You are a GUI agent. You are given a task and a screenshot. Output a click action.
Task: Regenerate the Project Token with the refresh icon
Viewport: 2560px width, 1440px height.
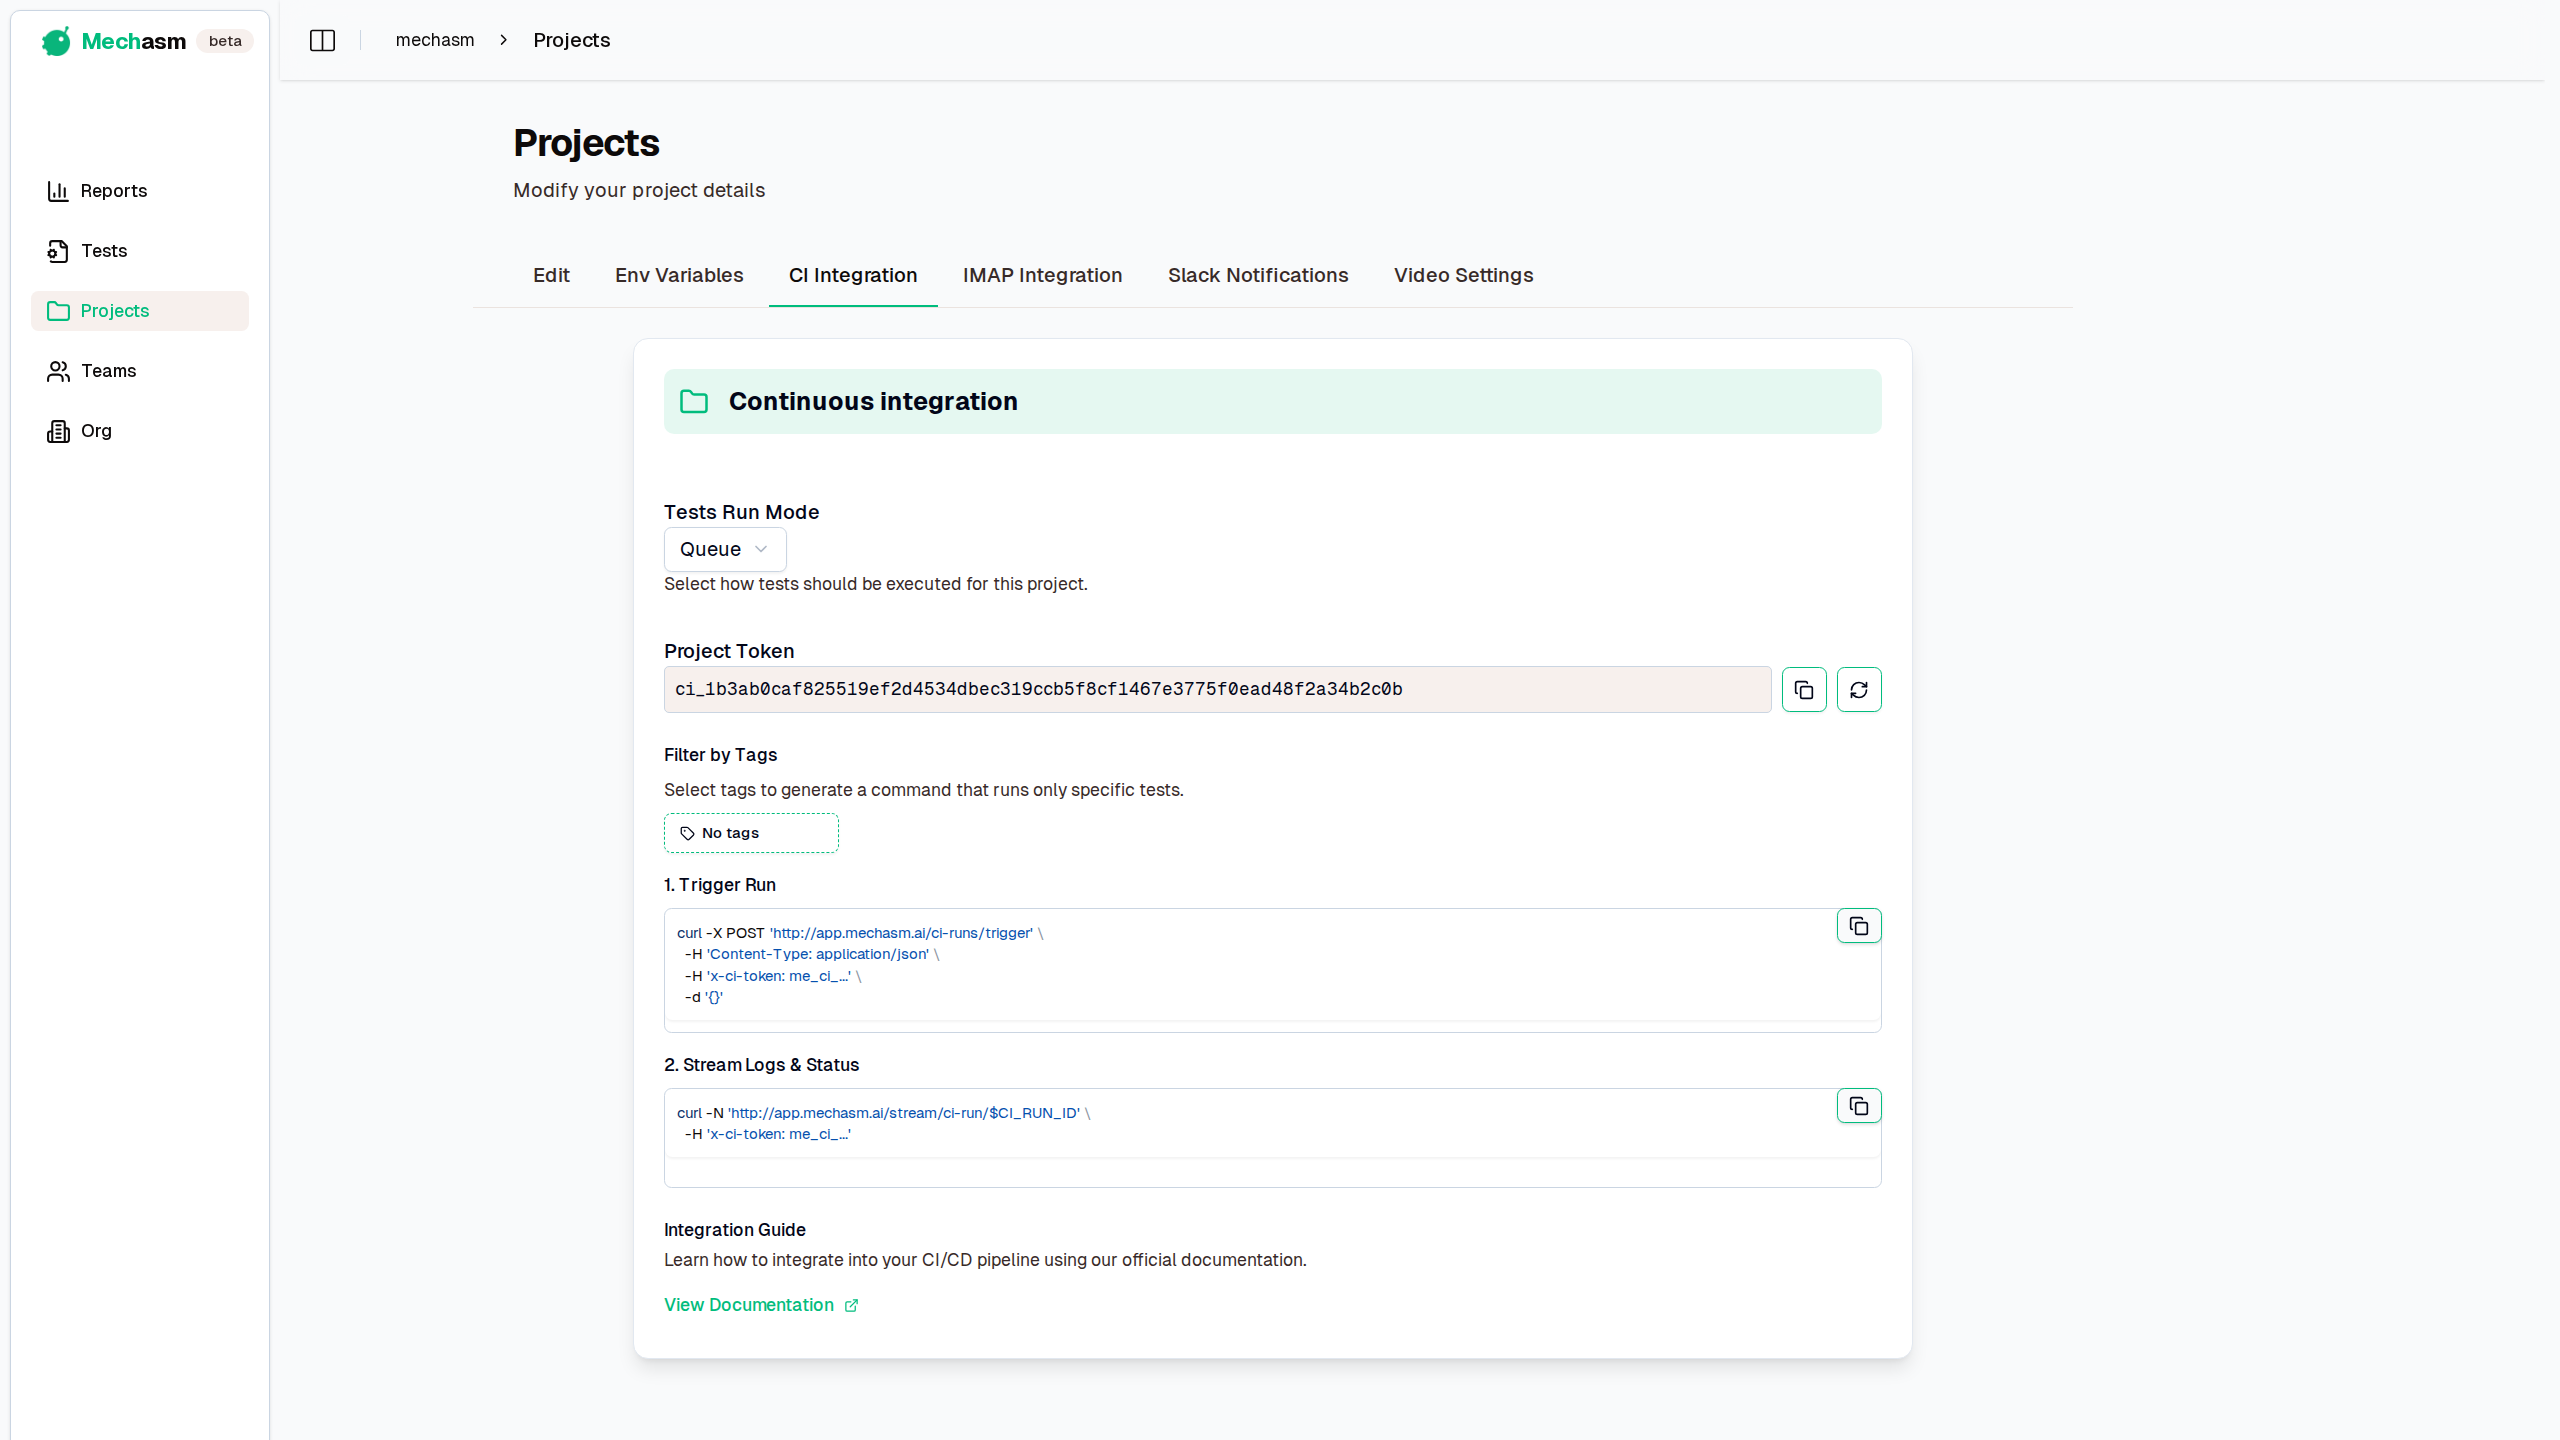tap(1859, 689)
